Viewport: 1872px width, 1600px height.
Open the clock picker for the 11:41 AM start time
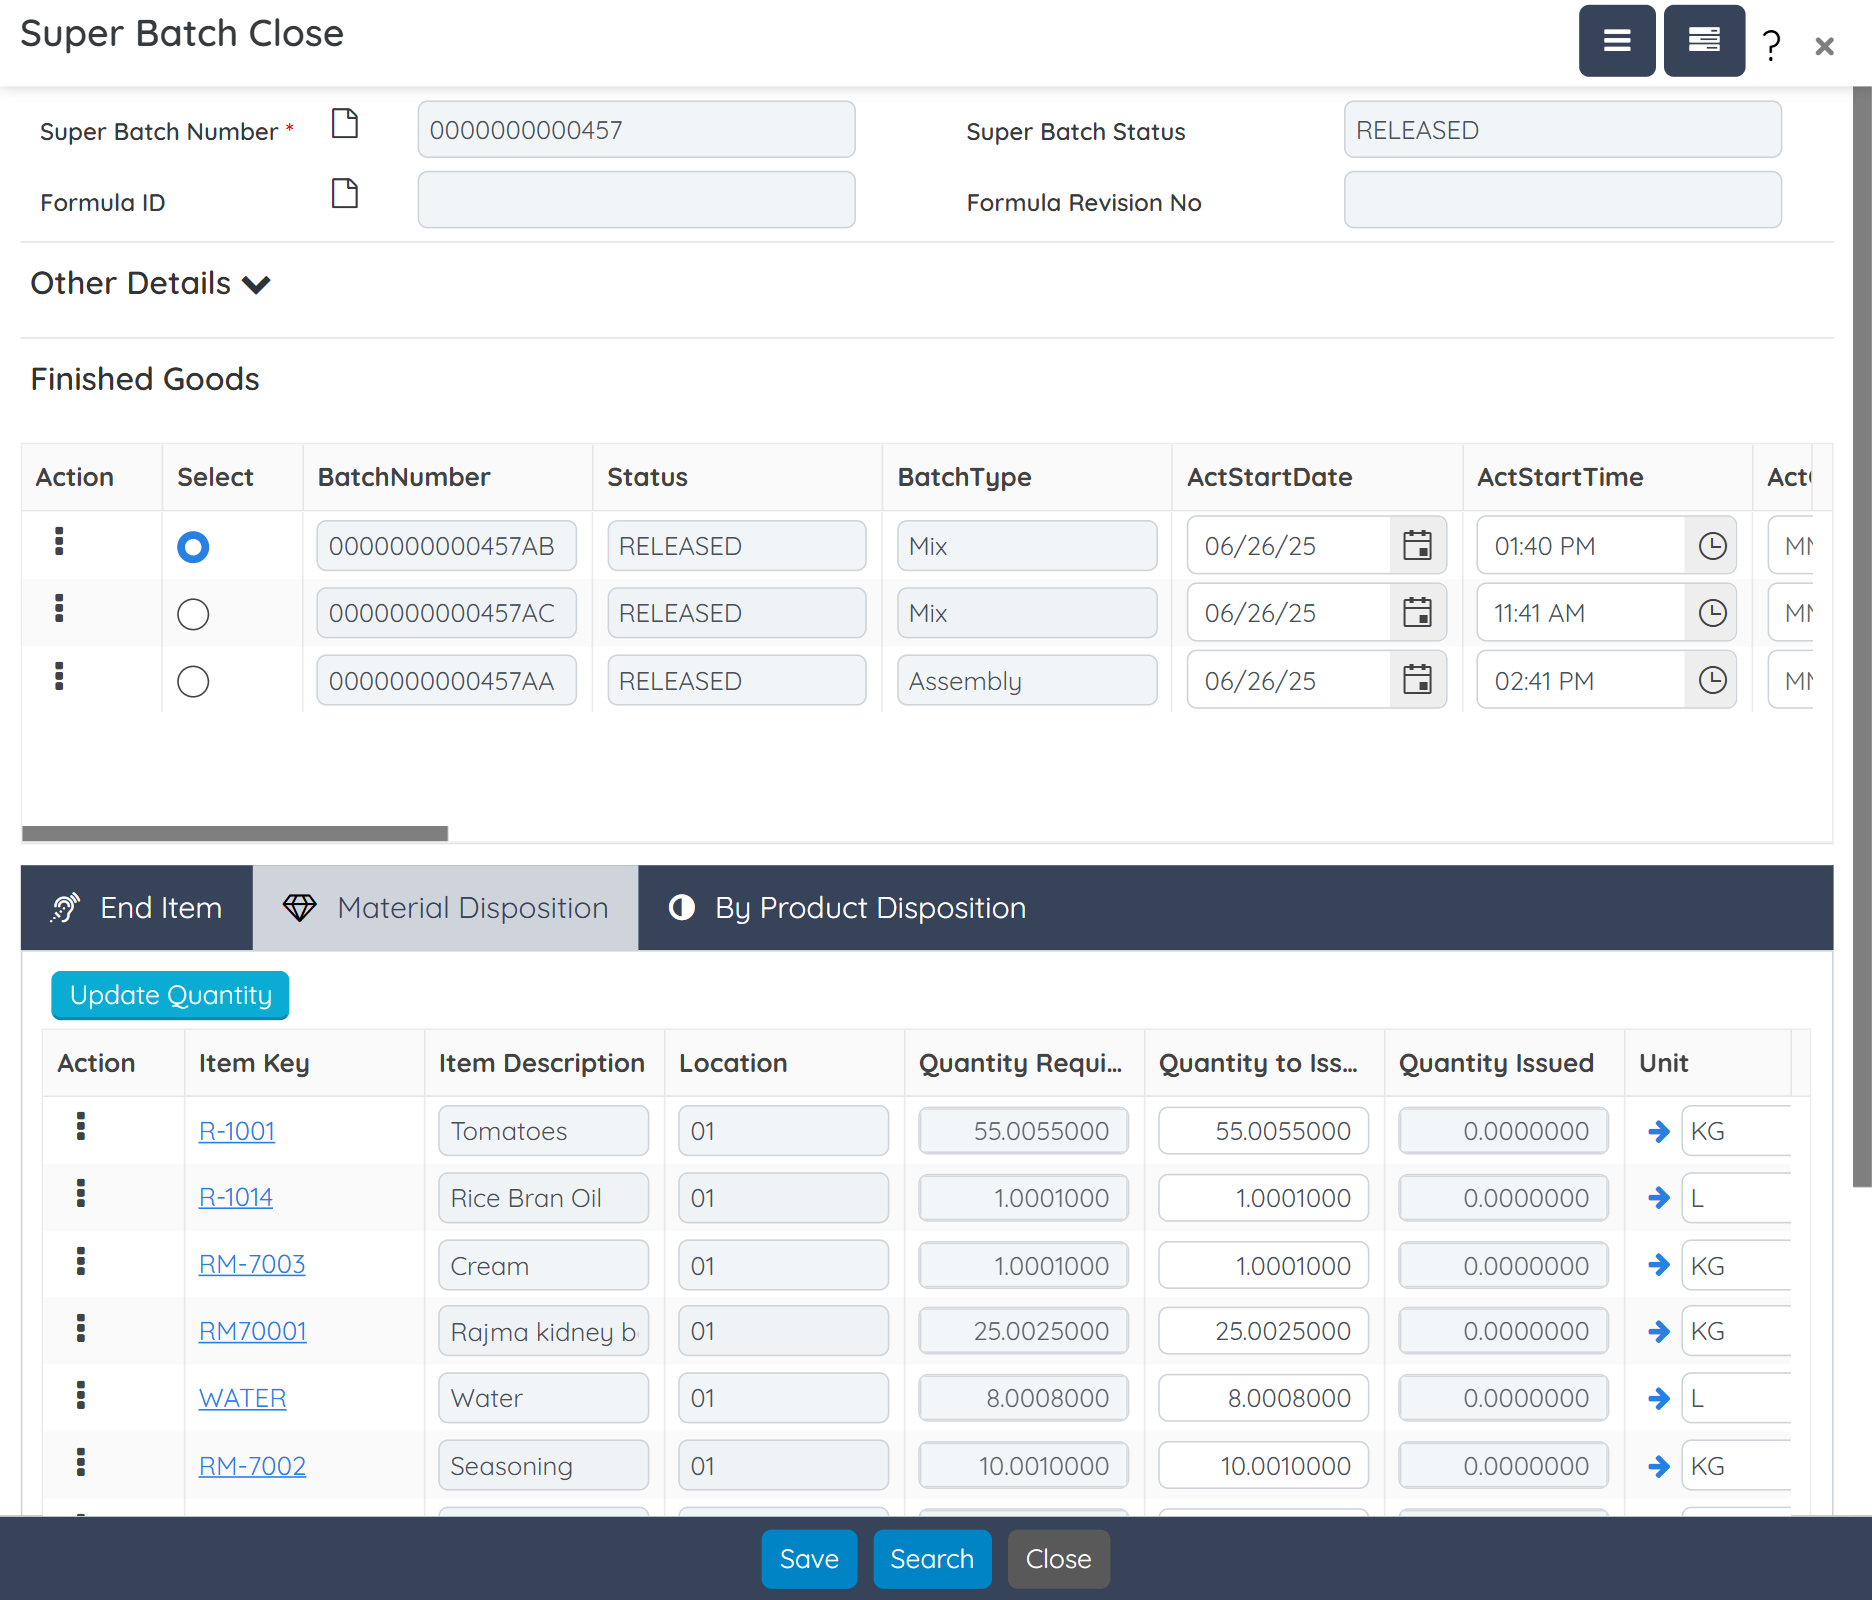(x=1712, y=612)
